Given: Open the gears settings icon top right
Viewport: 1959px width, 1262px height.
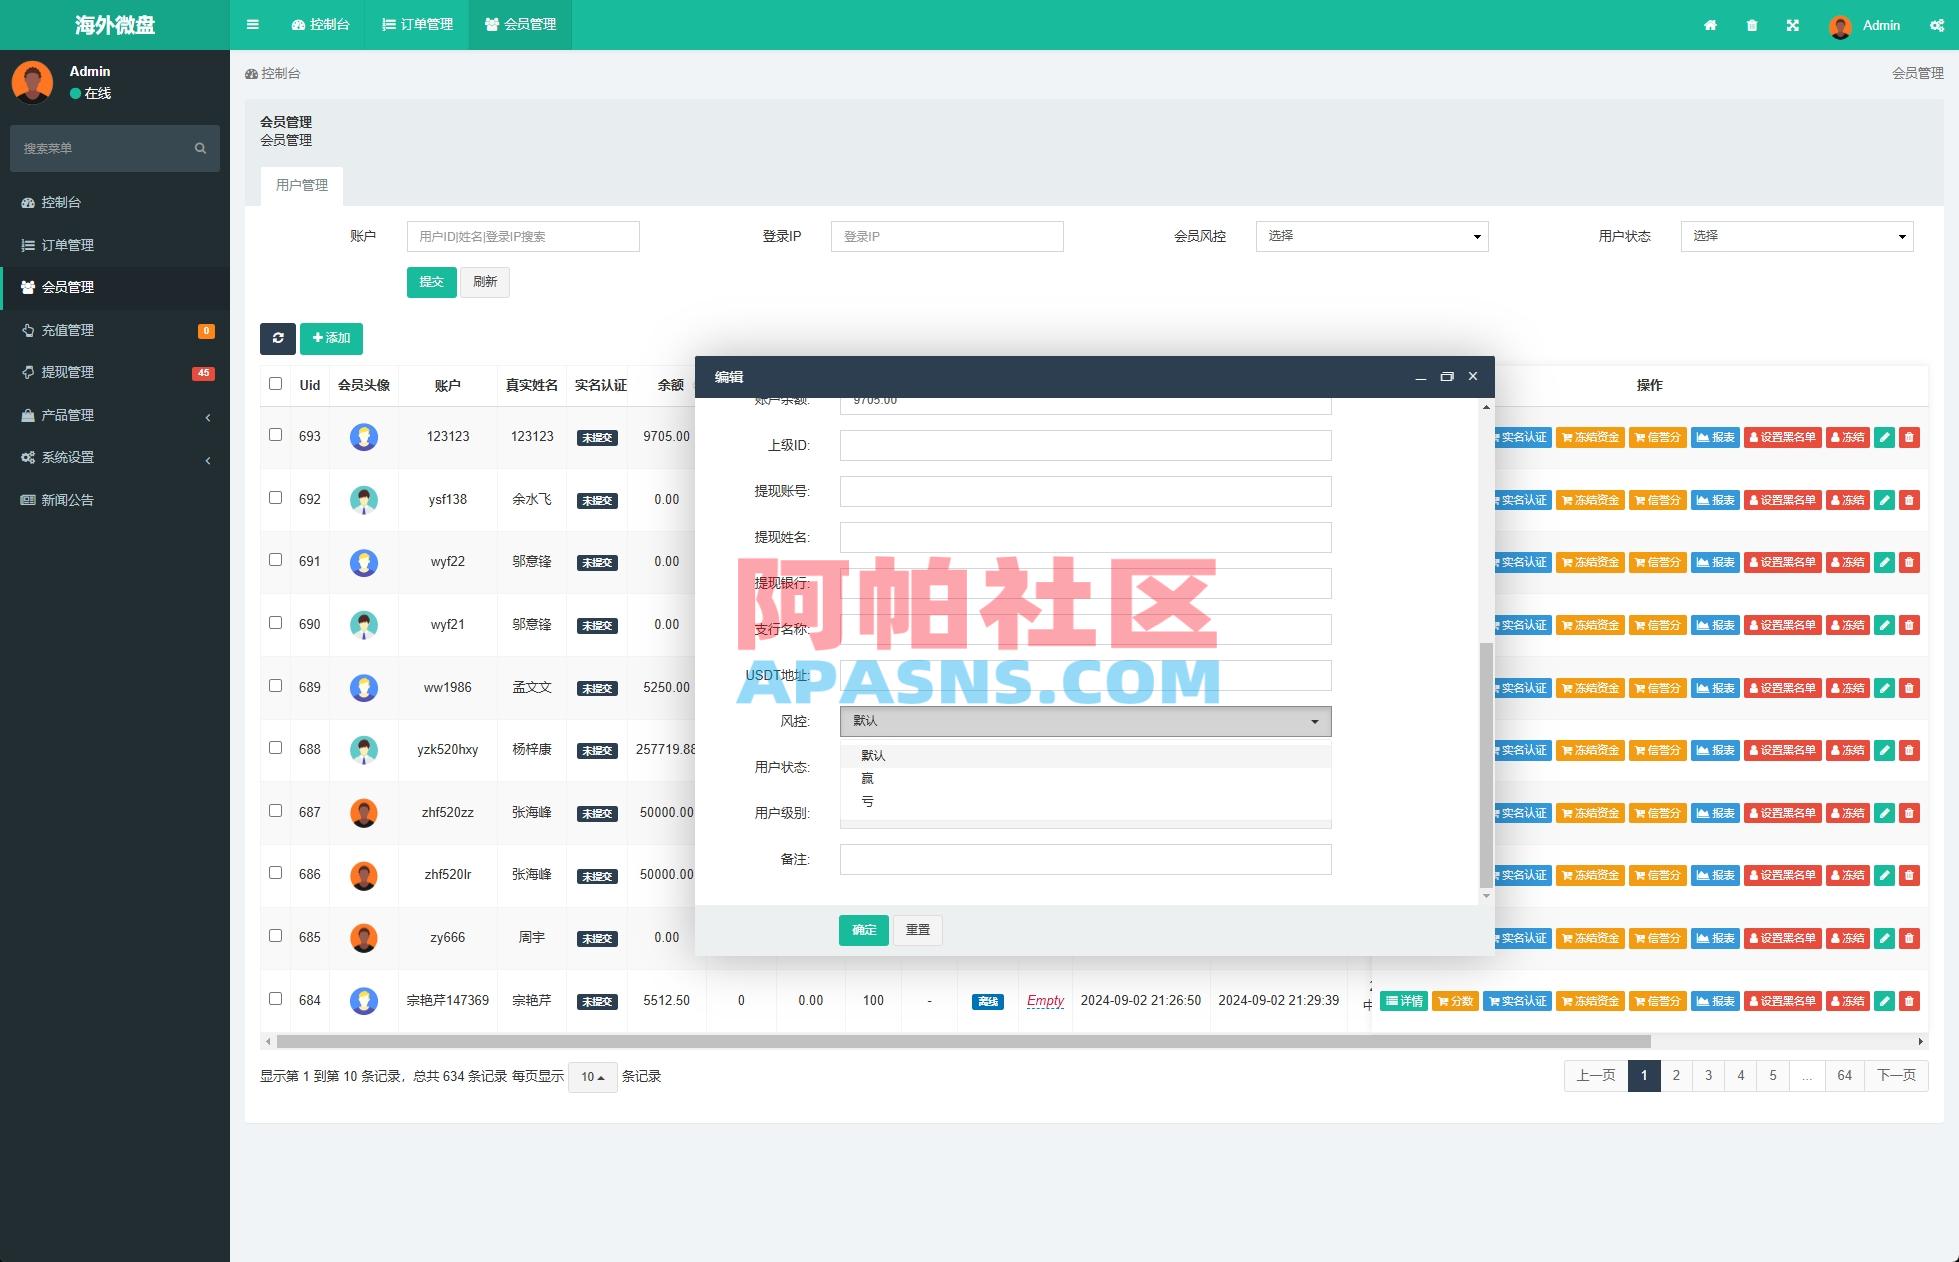Looking at the screenshot, I should tap(1936, 25).
